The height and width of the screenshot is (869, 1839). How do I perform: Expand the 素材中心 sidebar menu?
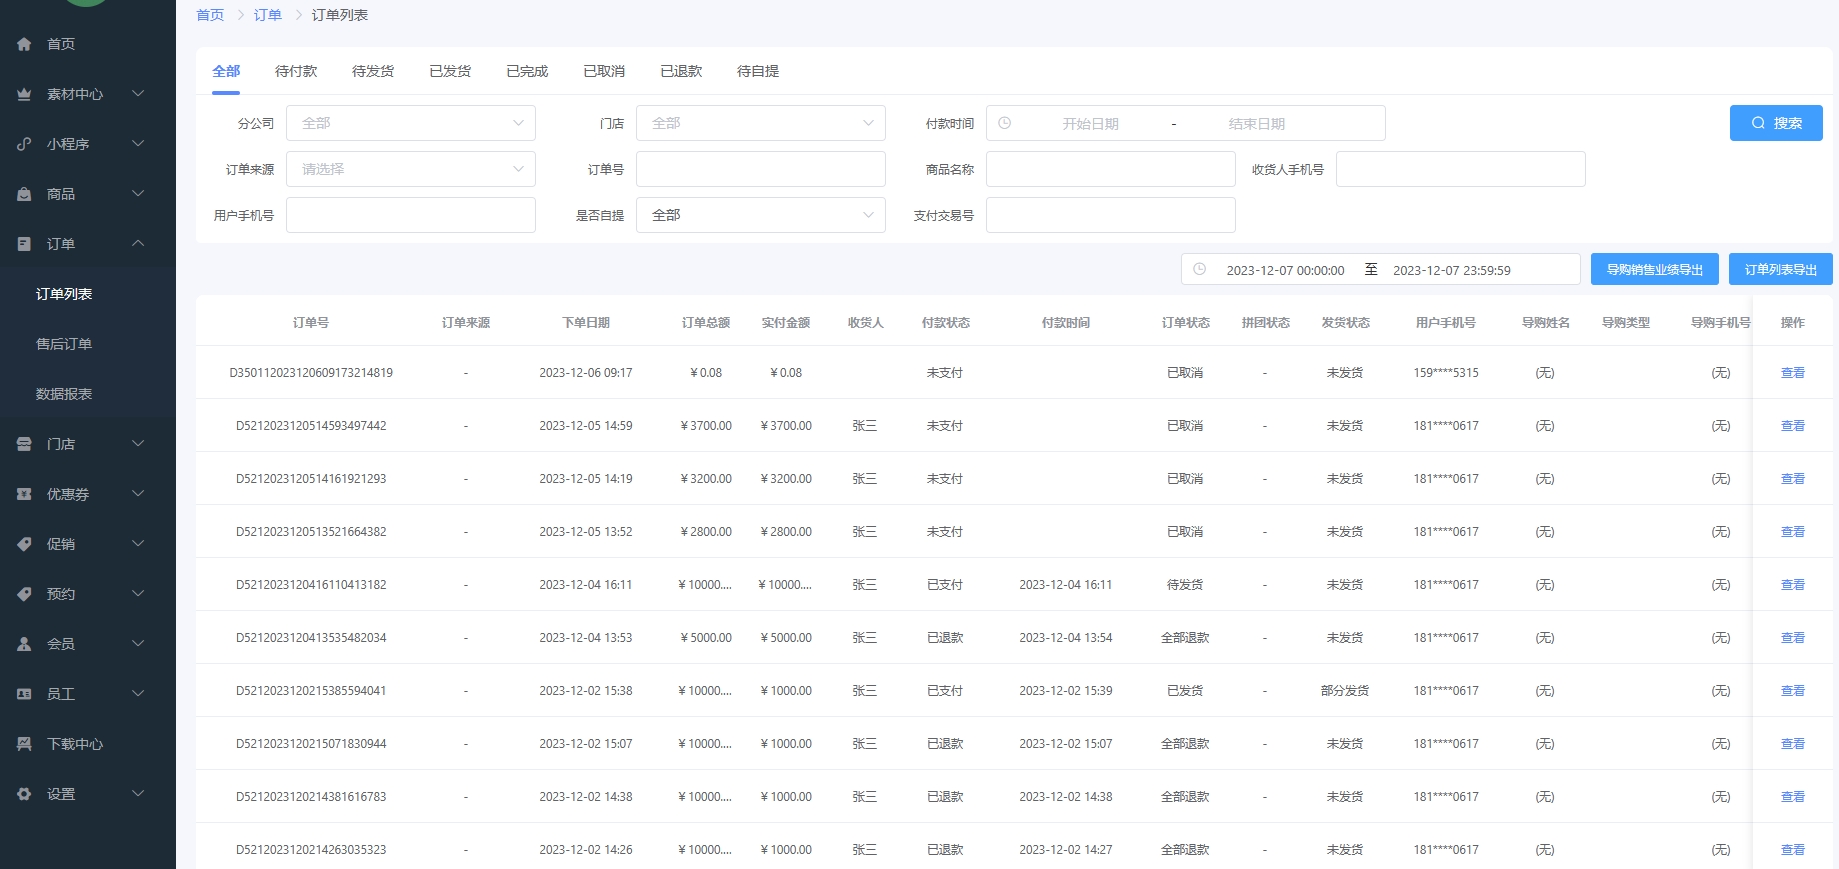138,94
